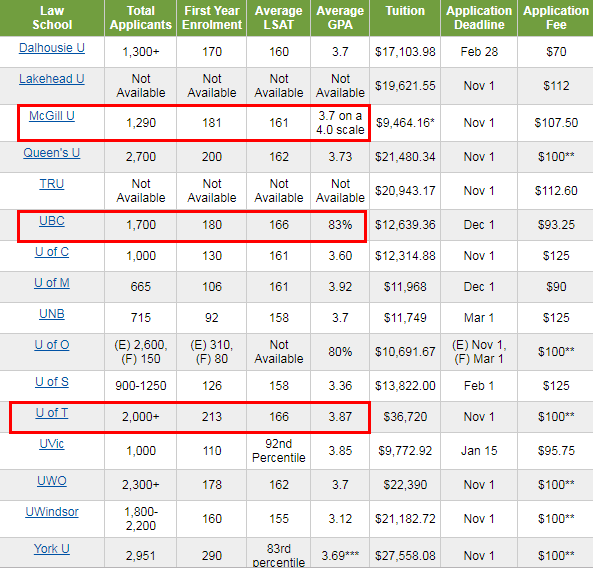Click the McGill U law school link
The image size is (593, 568).
(x=52, y=116)
